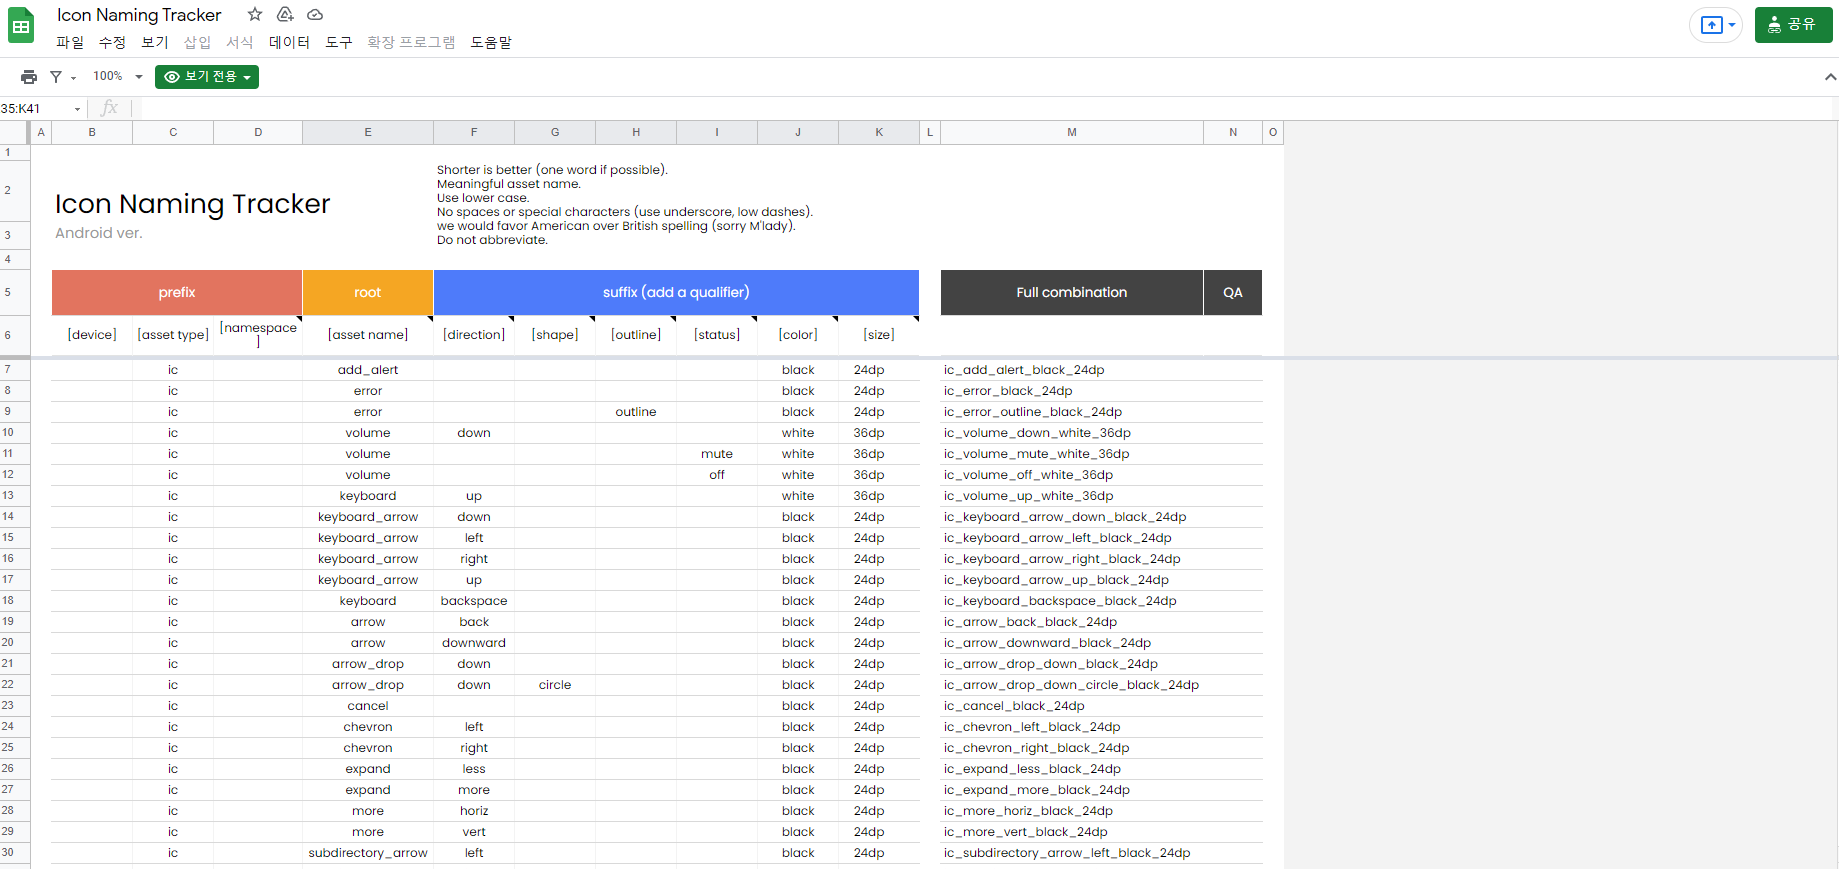This screenshot has width=1839, height=869.
Task: Click the Icon Naming Tracker document title
Action: pyautogui.click(x=139, y=15)
